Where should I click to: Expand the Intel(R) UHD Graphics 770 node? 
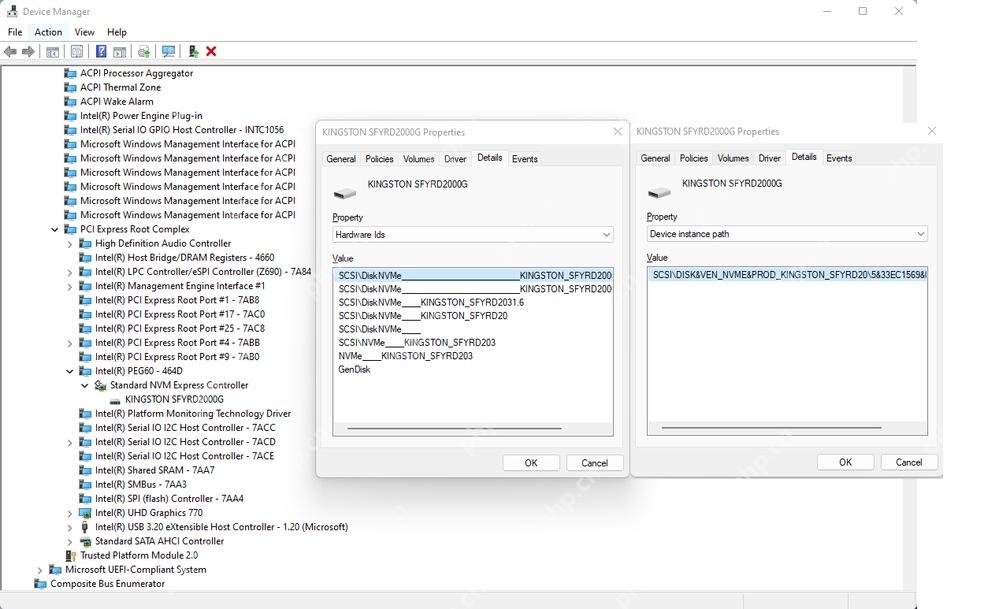pyautogui.click(x=69, y=513)
